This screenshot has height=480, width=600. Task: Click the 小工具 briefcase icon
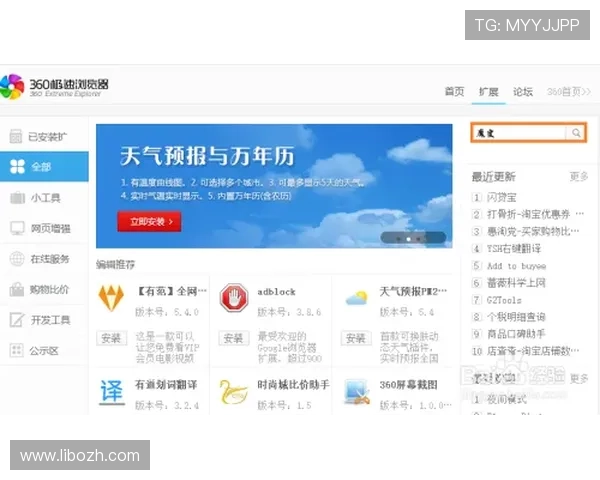click(17, 198)
